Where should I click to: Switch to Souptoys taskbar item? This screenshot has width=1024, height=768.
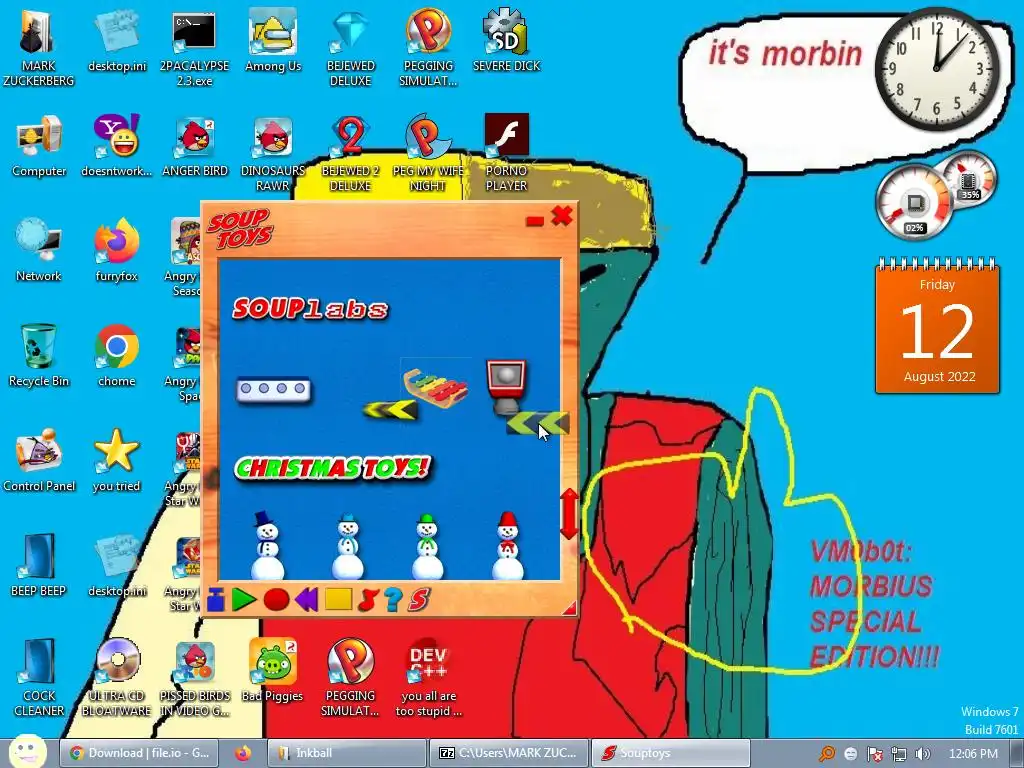669,753
